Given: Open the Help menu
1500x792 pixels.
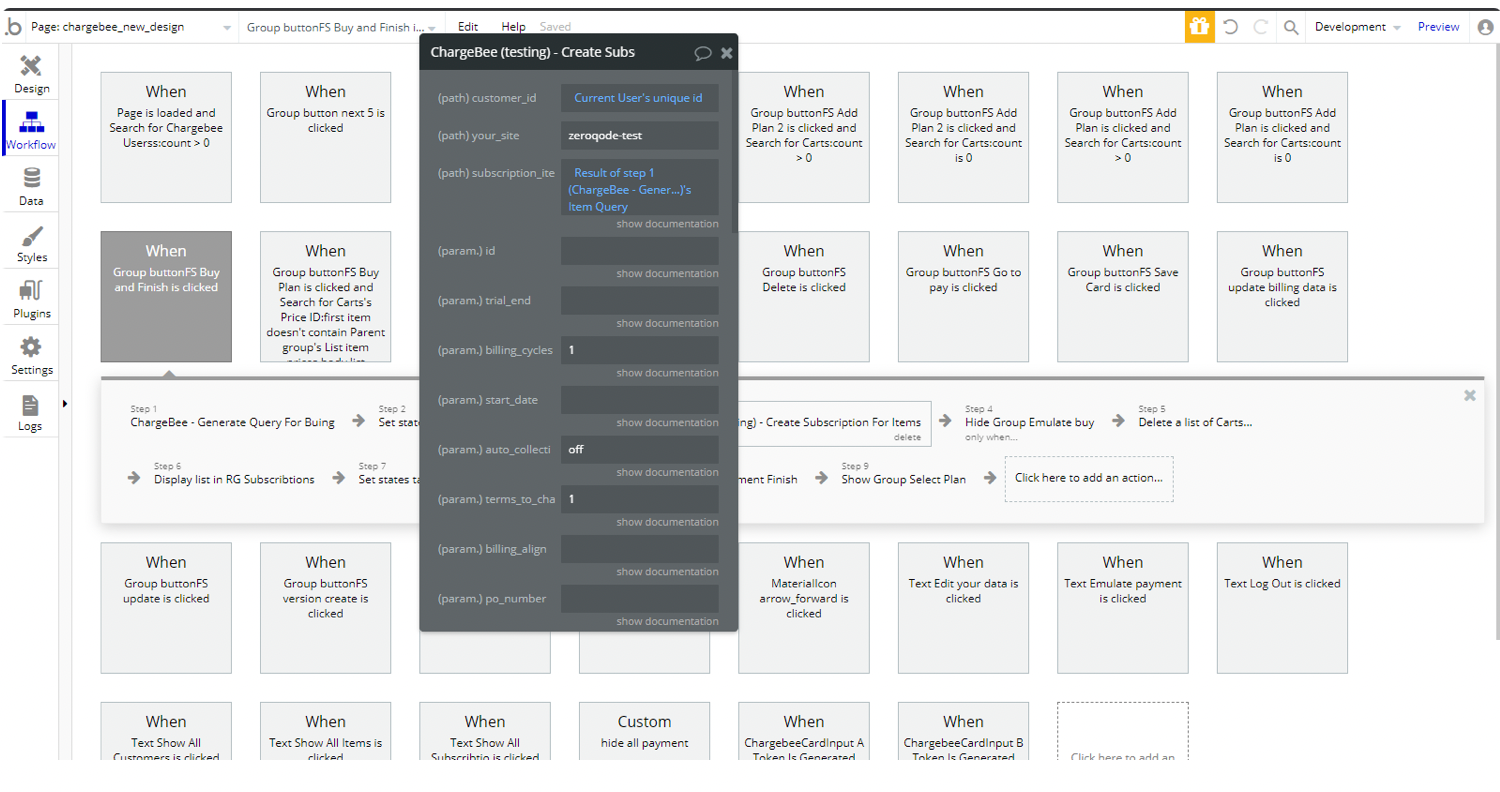Looking at the screenshot, I should click(x=513, y=27).
